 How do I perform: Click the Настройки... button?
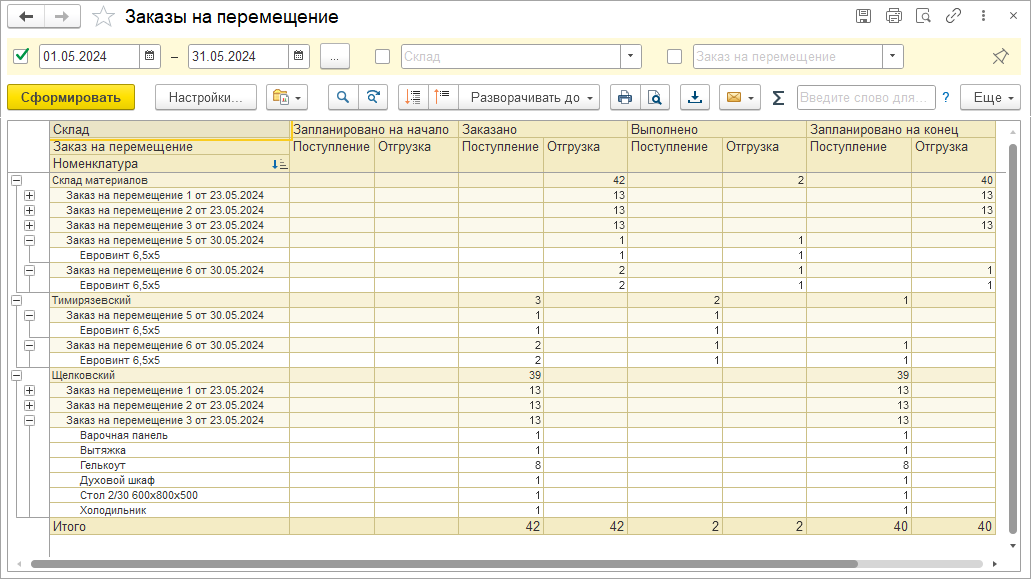click(206, 97)
